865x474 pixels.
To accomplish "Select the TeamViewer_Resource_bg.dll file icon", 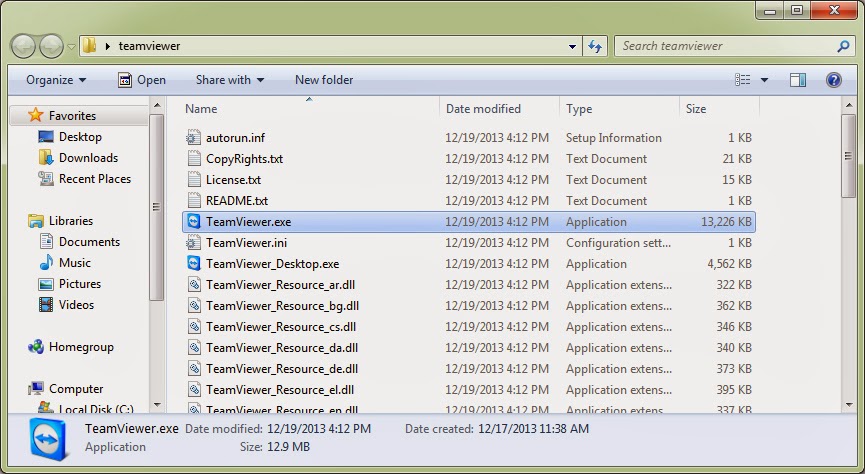I will (x=194, y=305).
